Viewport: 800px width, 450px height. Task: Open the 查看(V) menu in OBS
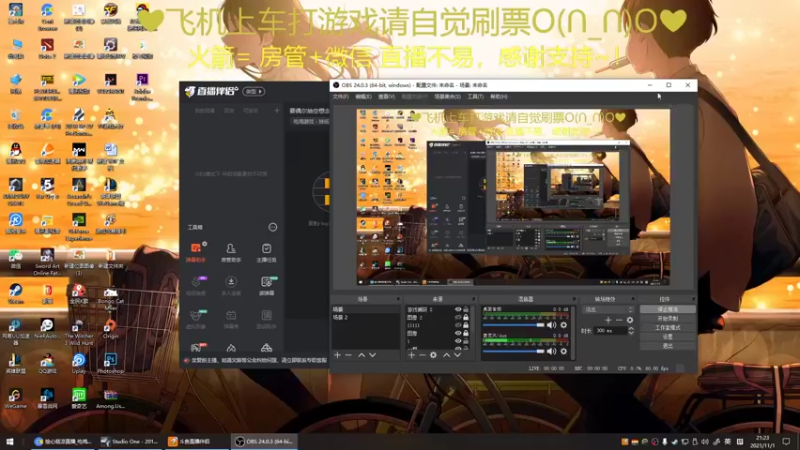click(386, 96)
